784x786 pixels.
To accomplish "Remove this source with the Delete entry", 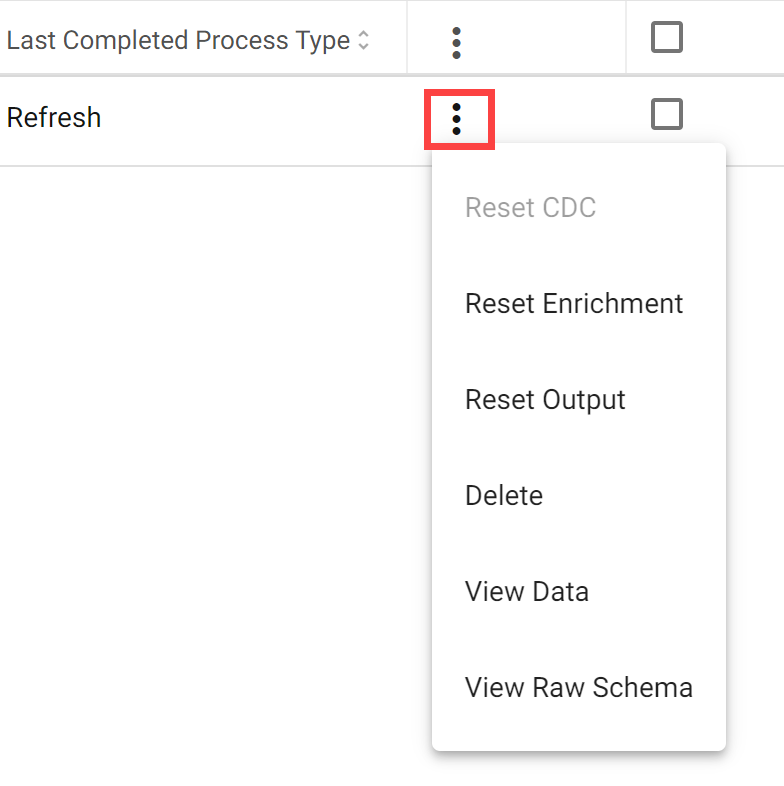I will coord(504,495).
